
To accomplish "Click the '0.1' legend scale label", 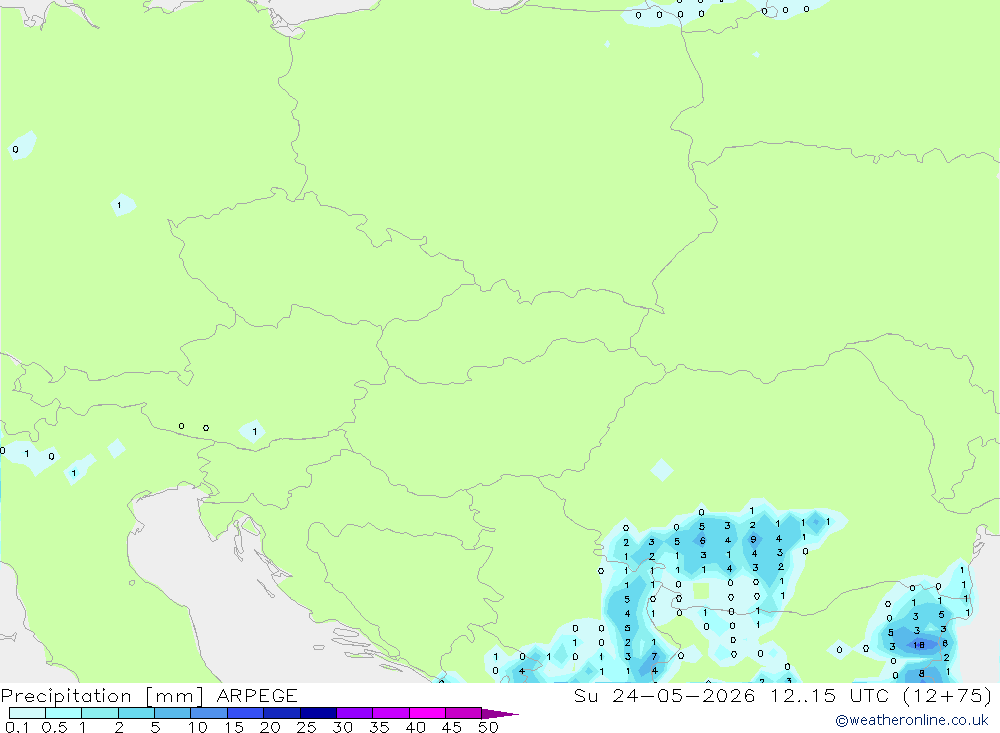I will tap(17, 727).
